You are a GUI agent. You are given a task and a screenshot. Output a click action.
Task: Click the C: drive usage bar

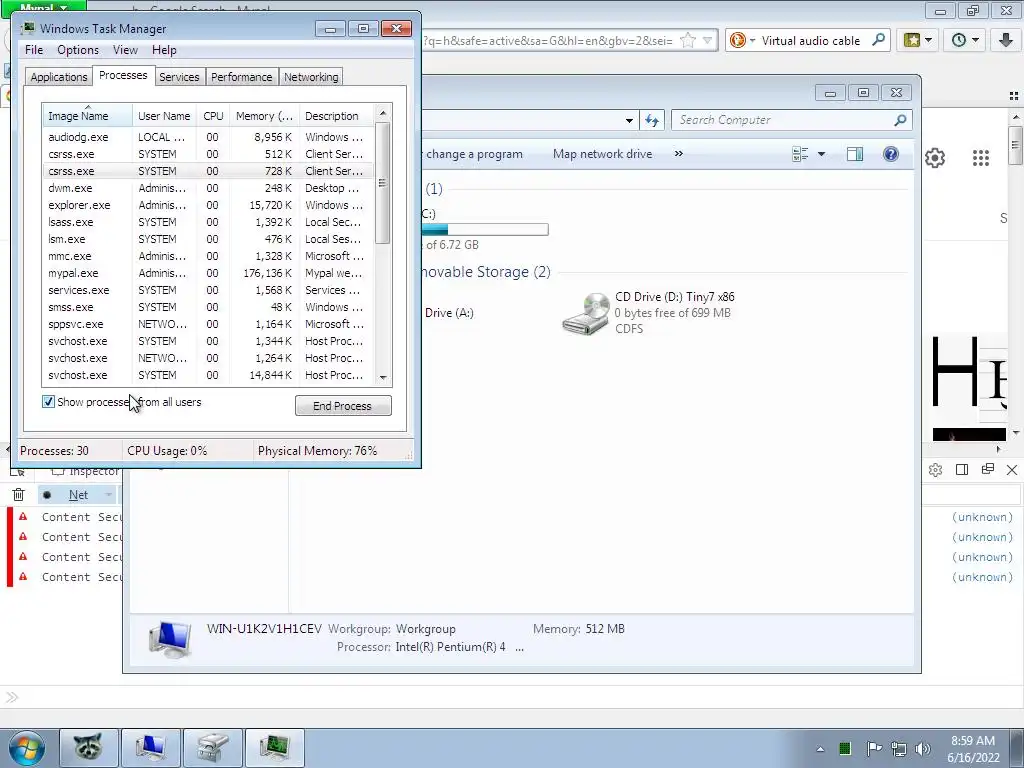tap(485, 229)
